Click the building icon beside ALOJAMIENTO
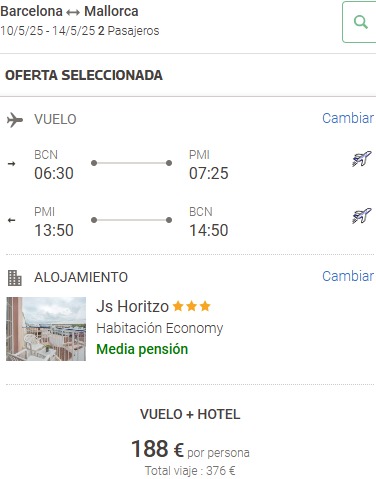This screenshot has width=376, height=479. coord(15,278)
